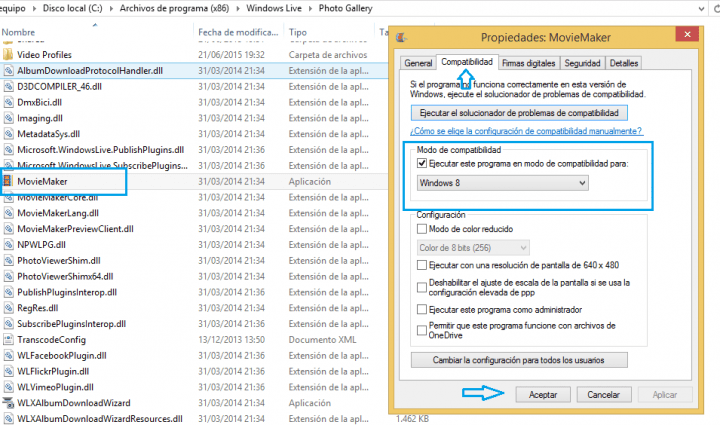
Task: Click the Imaging.dll file icon
Action: 8,118
